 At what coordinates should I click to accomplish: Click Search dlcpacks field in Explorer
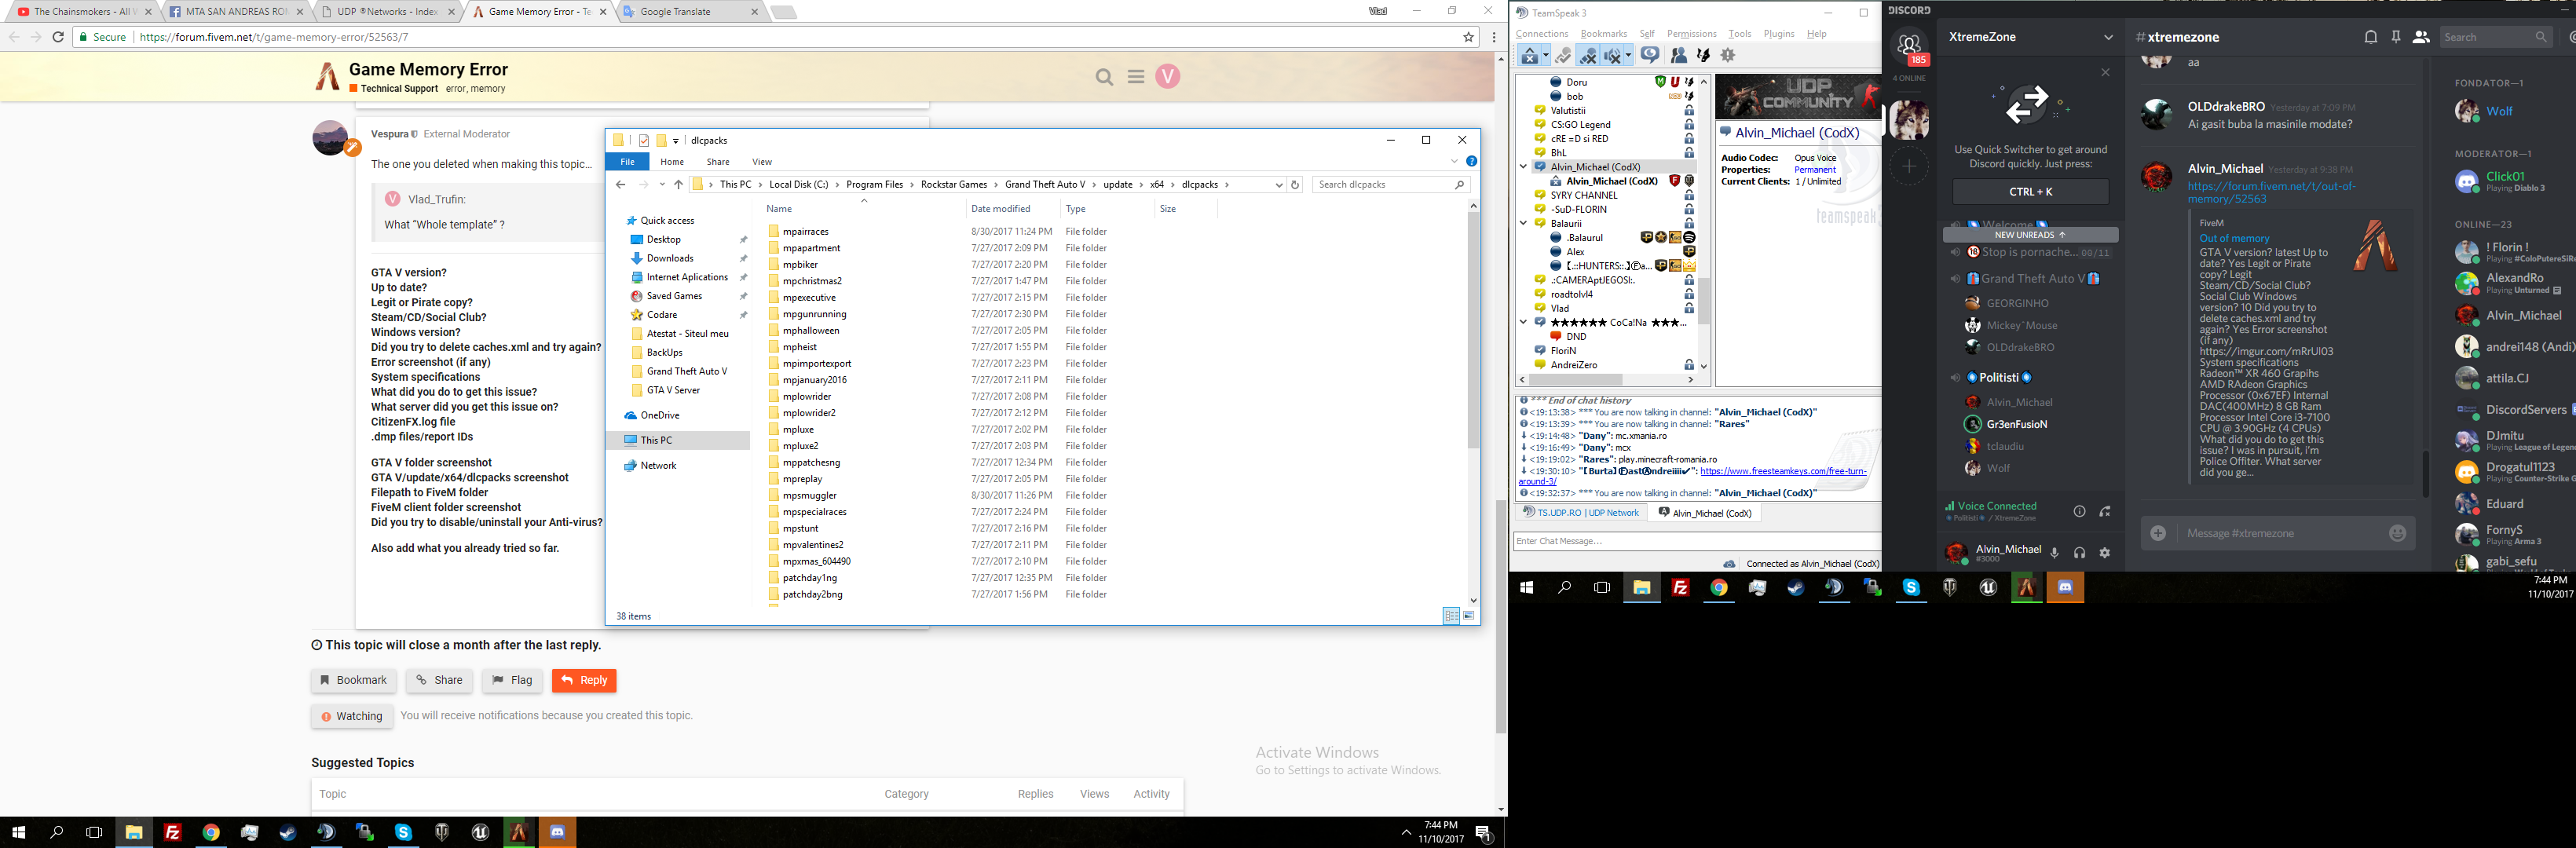tap(1391, 184)
